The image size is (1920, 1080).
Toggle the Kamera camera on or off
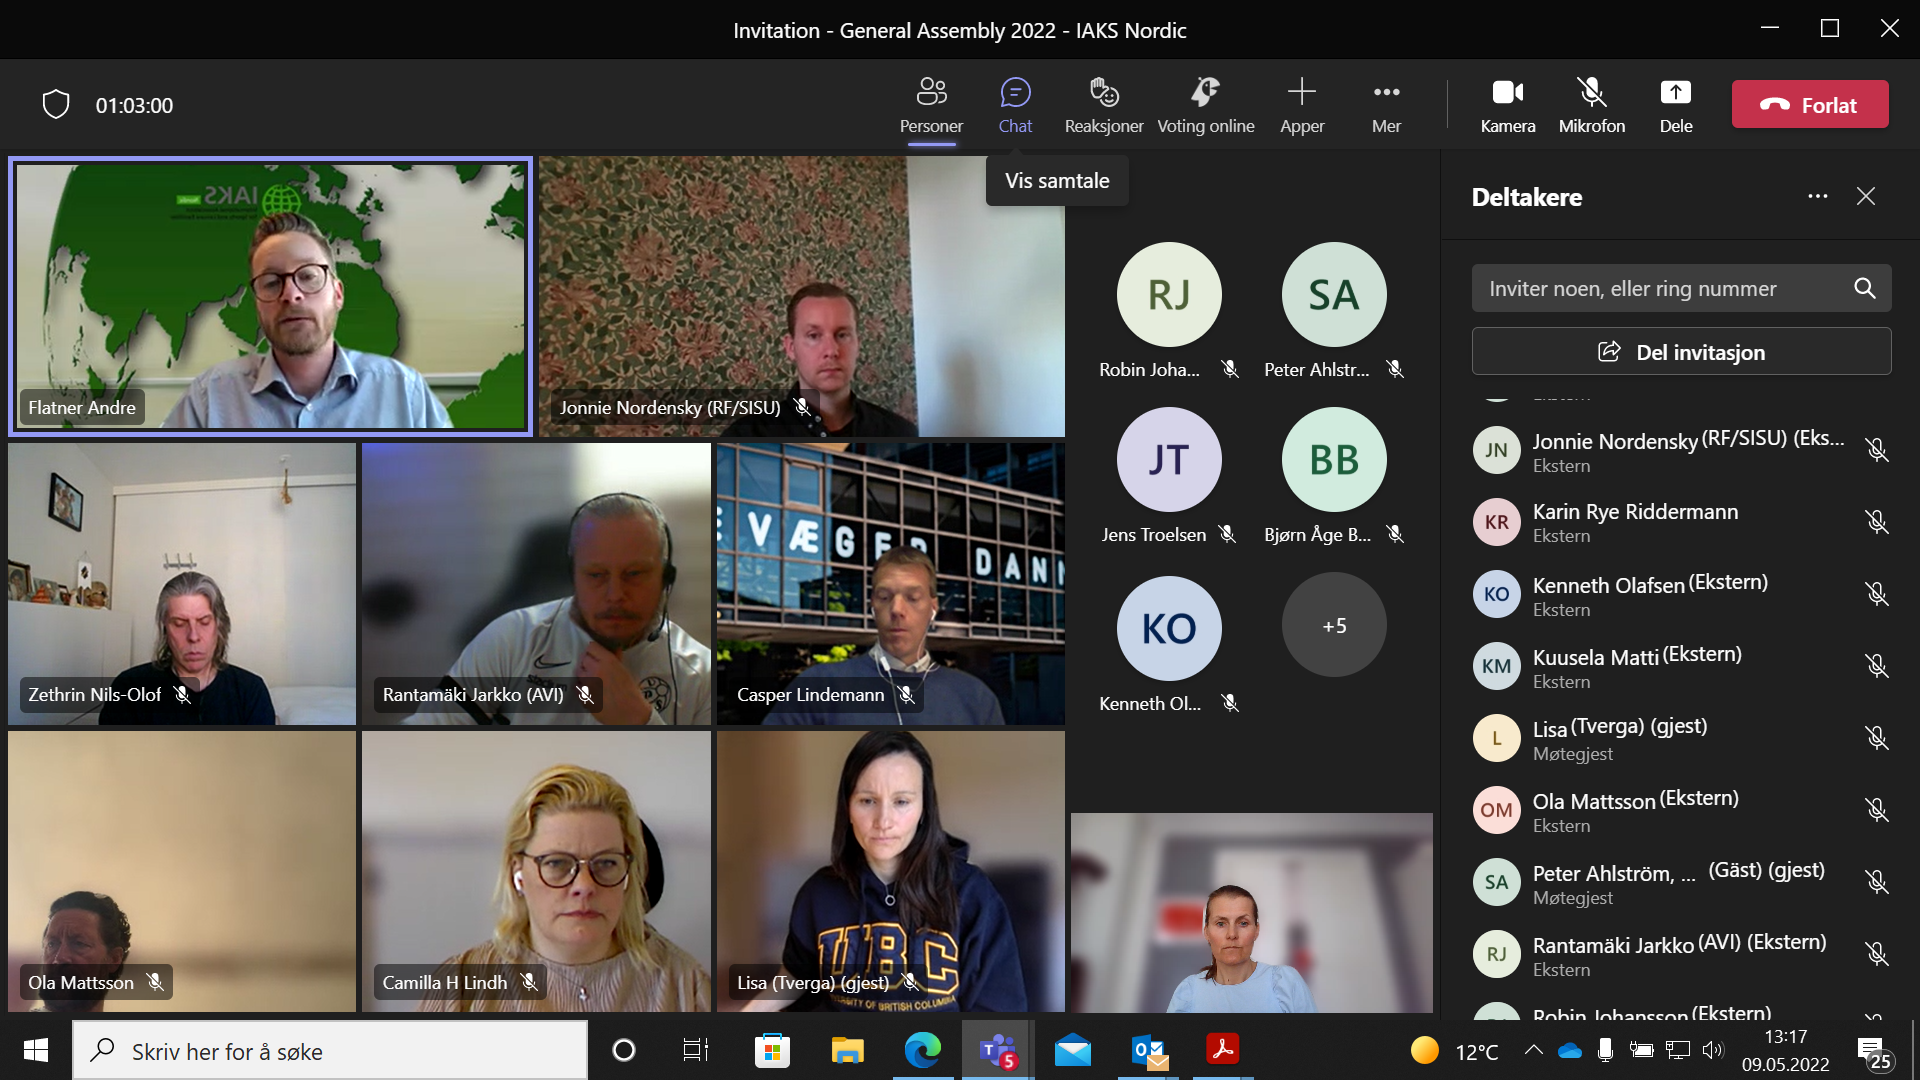[1508, 105]
